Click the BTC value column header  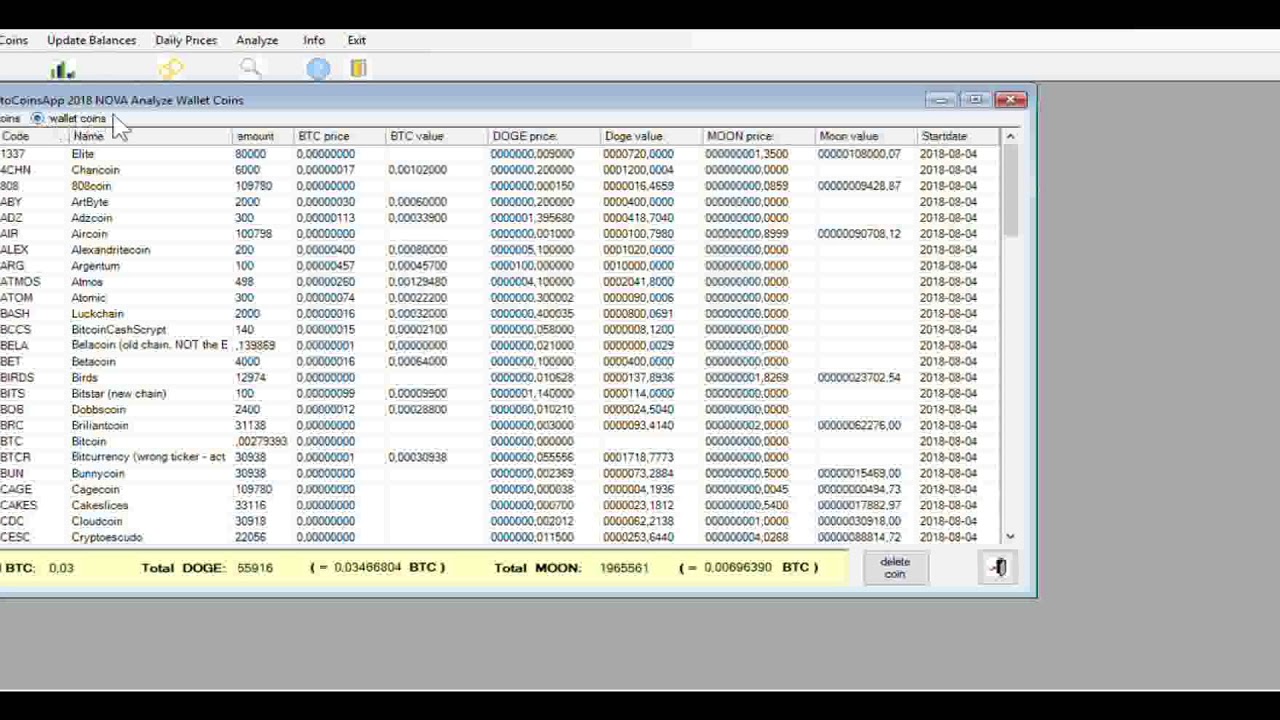click(436, 136)
